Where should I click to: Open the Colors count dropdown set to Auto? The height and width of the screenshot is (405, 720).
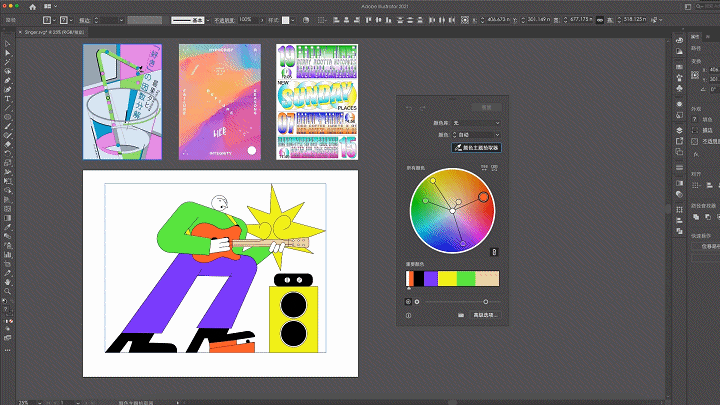pos(475,134)
